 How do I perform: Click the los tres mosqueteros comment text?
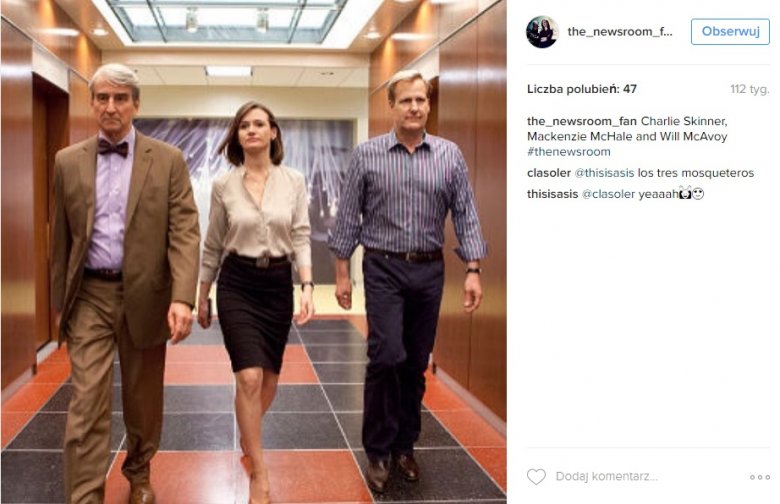(696, 173)
